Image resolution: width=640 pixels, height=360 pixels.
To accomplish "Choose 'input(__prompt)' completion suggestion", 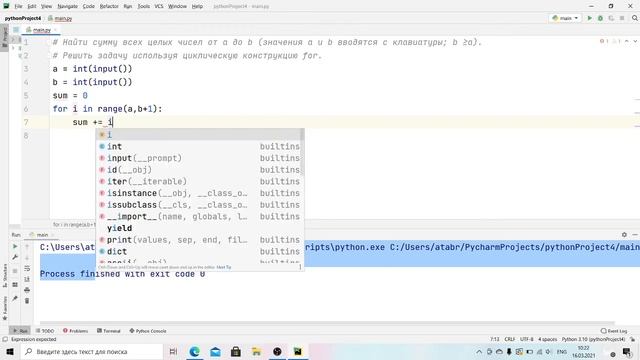I will click(x=200, y=158).
